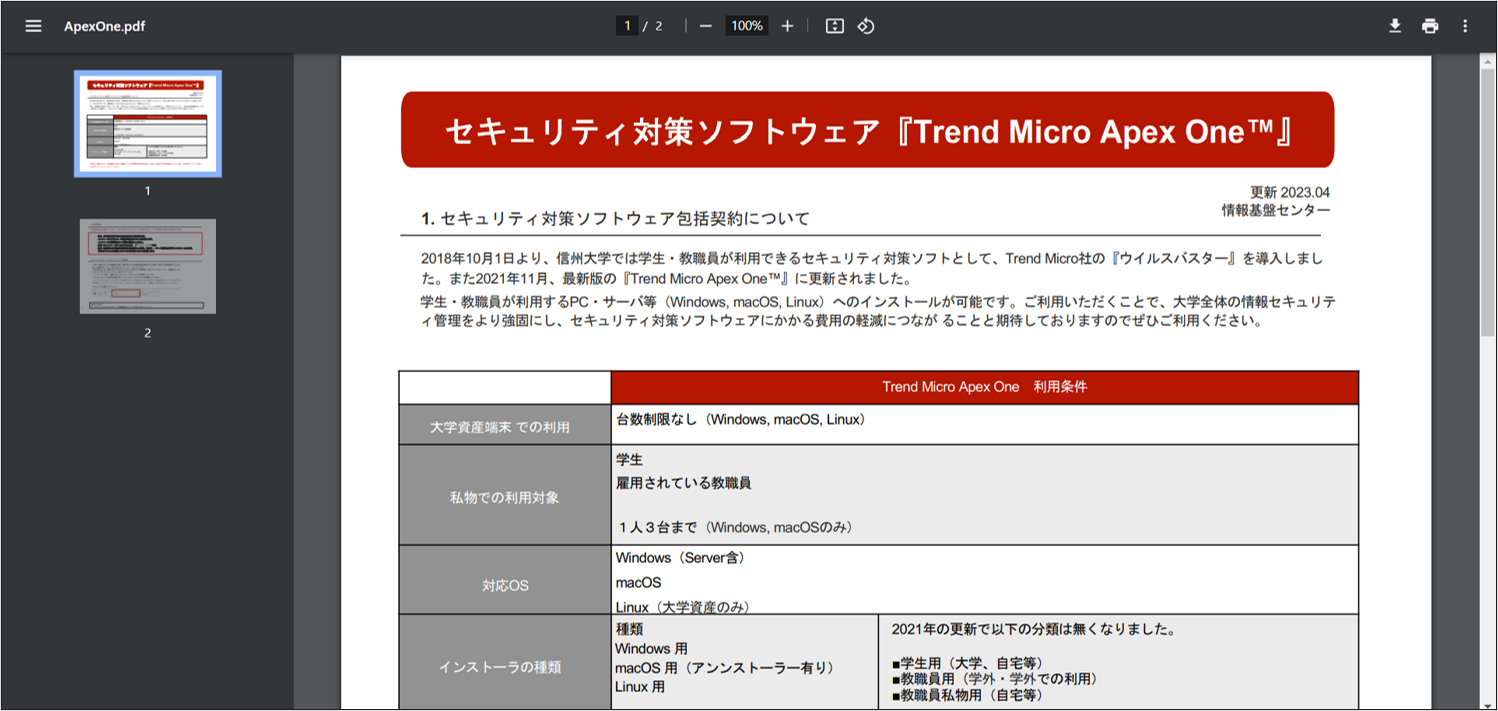Click the Linux（大学資産のみ） text

pos(683,606)
